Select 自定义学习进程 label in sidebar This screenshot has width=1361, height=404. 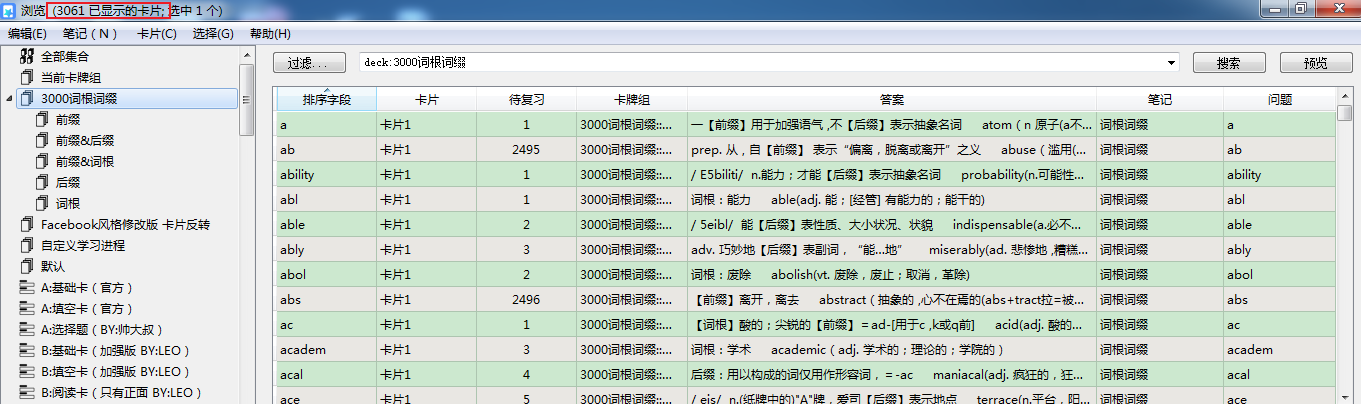click(x=83, y=245)
